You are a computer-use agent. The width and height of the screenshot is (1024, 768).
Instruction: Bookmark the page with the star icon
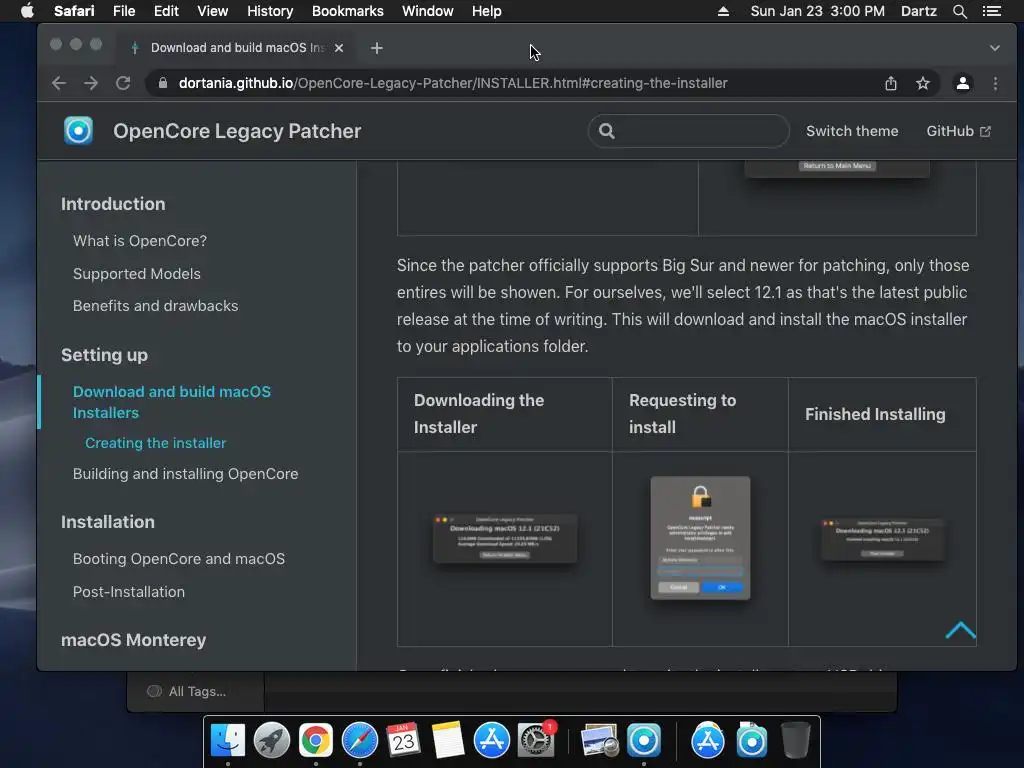coord(923,83)
